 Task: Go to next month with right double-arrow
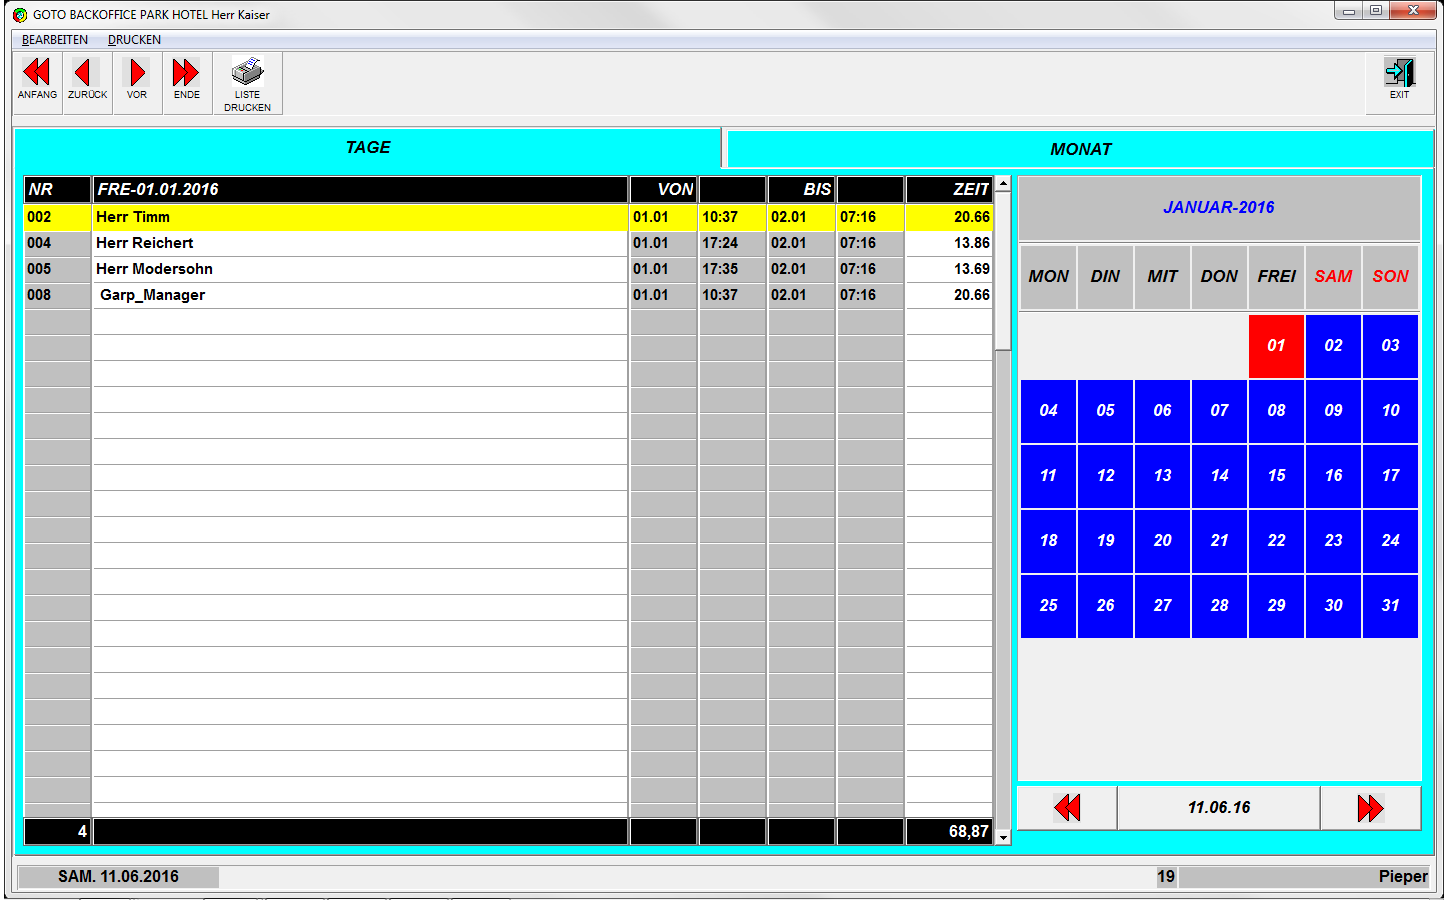[x=1370, y=808]
